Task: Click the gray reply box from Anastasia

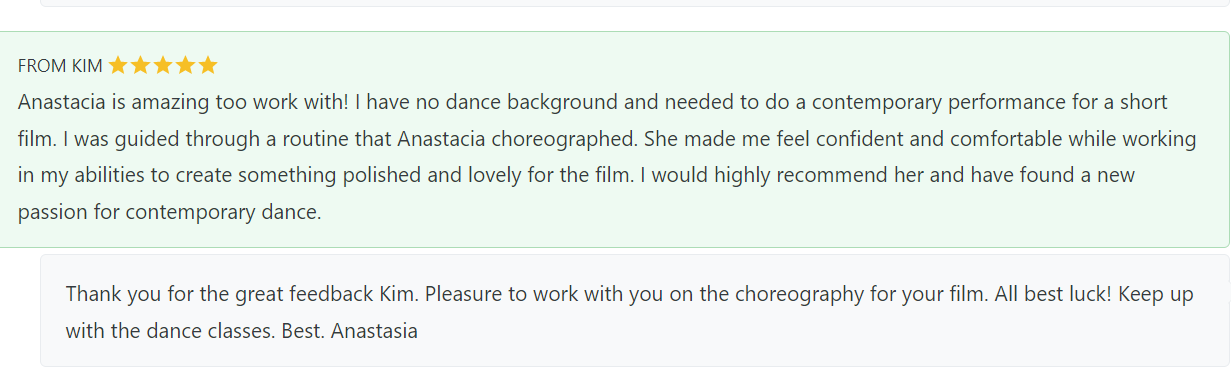Action: pyautogui.click(x=634, y=310)
